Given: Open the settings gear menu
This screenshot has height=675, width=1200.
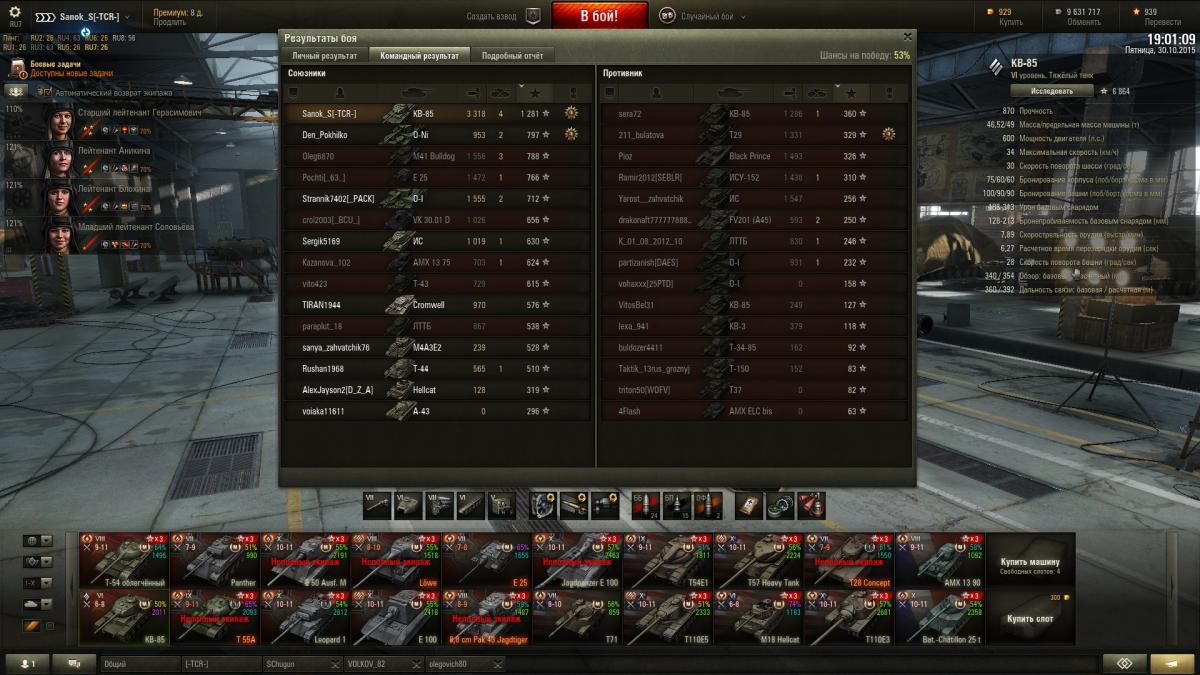Looking at the screenshot, I should (15, 11).
